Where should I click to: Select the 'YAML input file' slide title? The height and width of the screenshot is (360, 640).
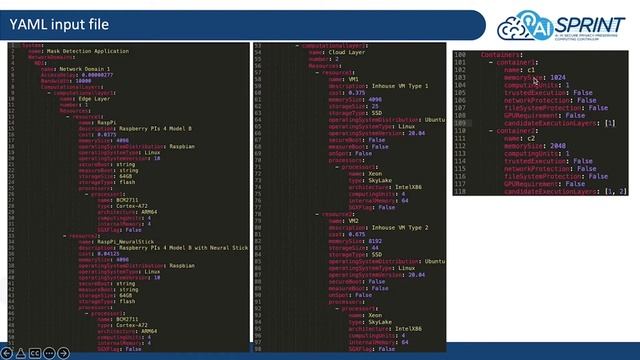click(59, 24)
